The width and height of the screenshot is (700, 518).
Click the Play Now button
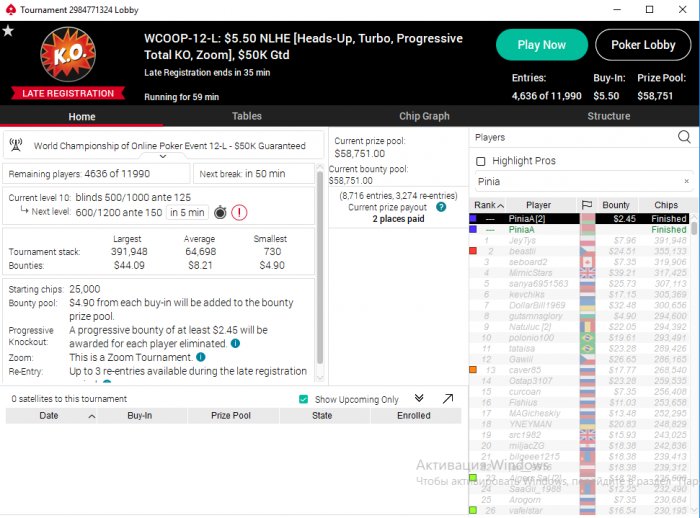[x=542, y=45]
